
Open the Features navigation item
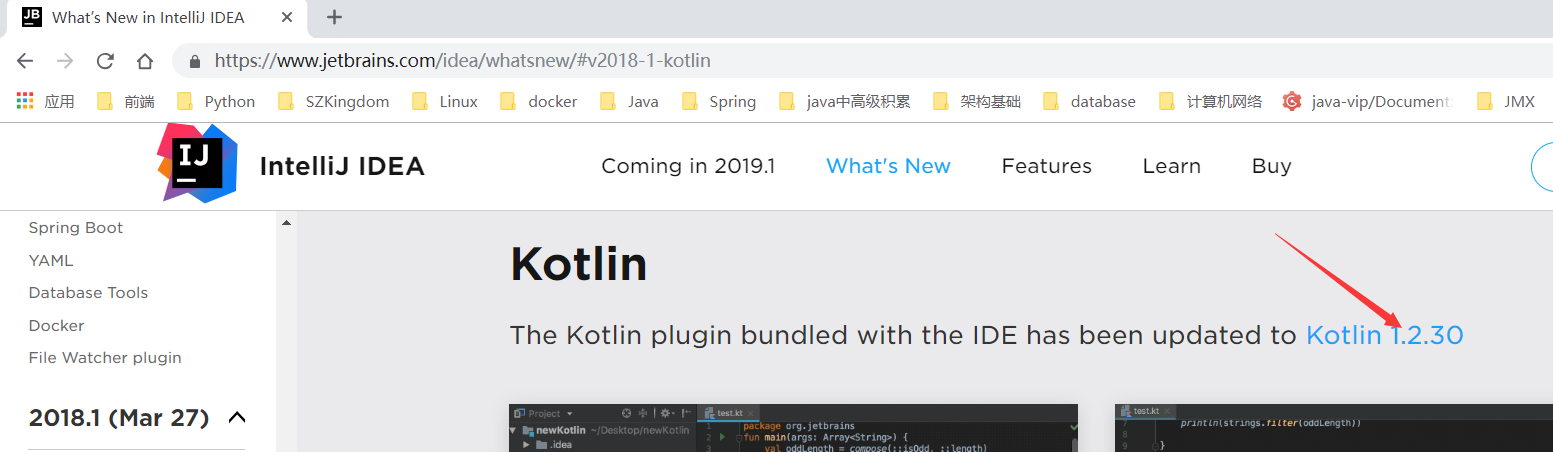click(1047, 166)
